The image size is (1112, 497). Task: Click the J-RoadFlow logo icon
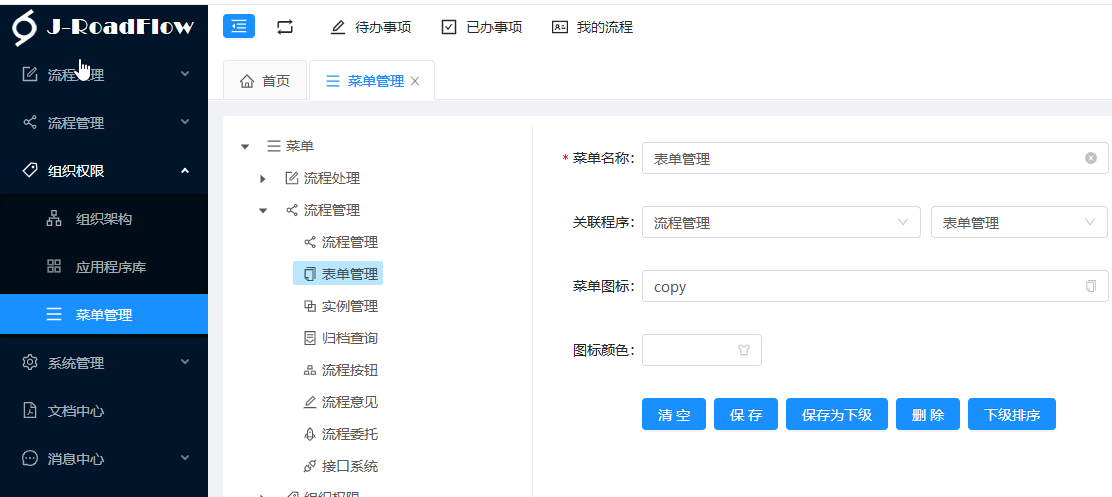pos(25,28)
